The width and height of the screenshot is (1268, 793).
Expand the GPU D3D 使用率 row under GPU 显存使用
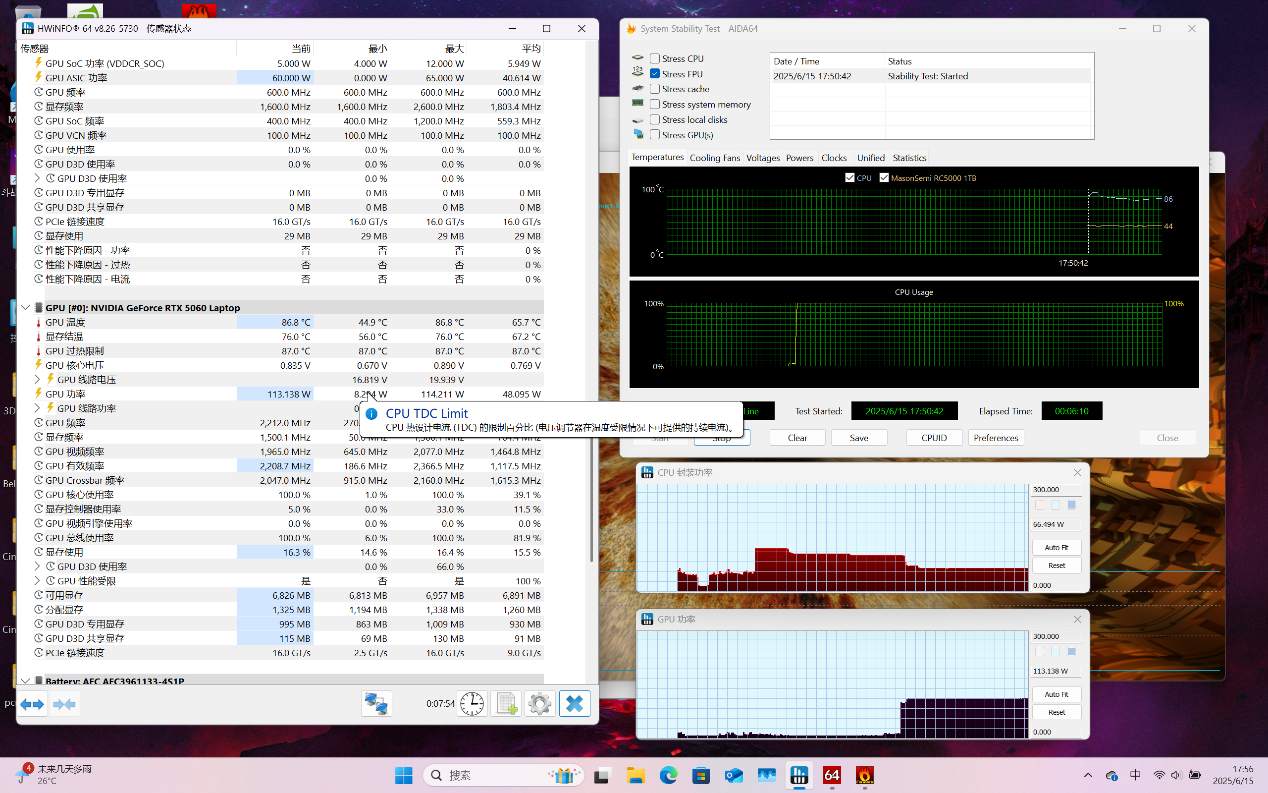tap(38, 566)
